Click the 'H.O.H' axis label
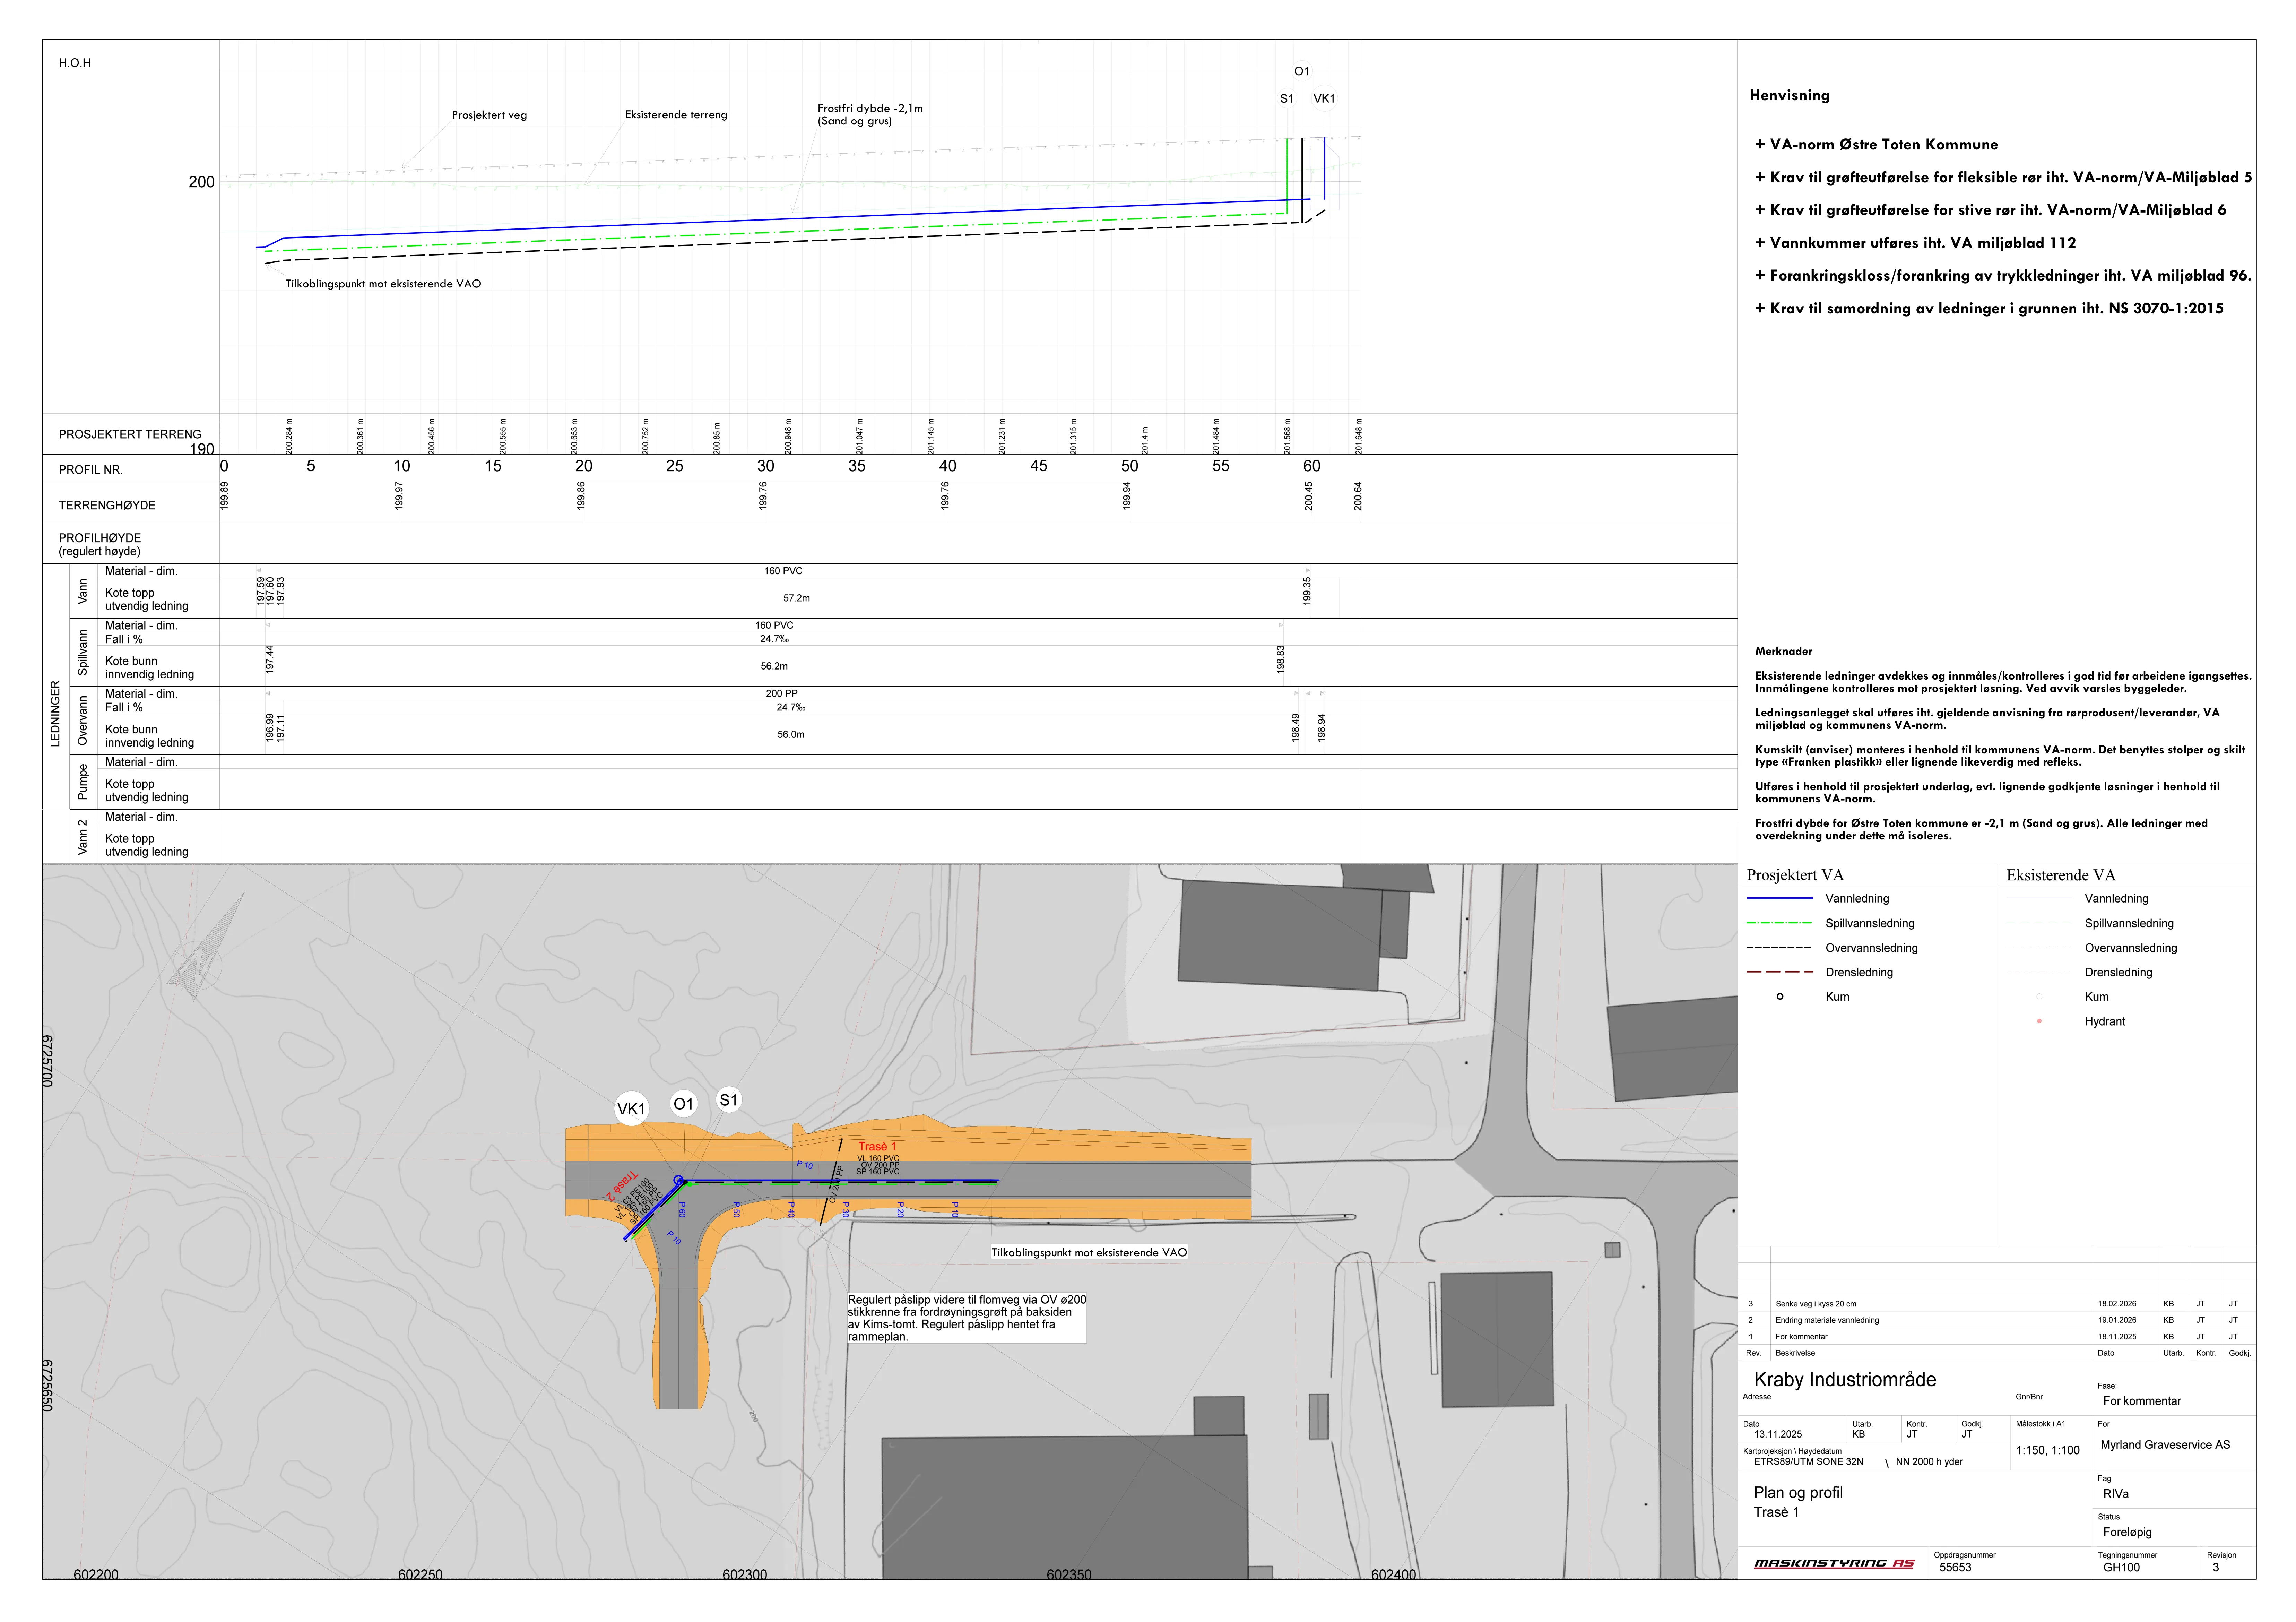Viewport: 2296px width, 1622px height. click(x=75, y=63)
